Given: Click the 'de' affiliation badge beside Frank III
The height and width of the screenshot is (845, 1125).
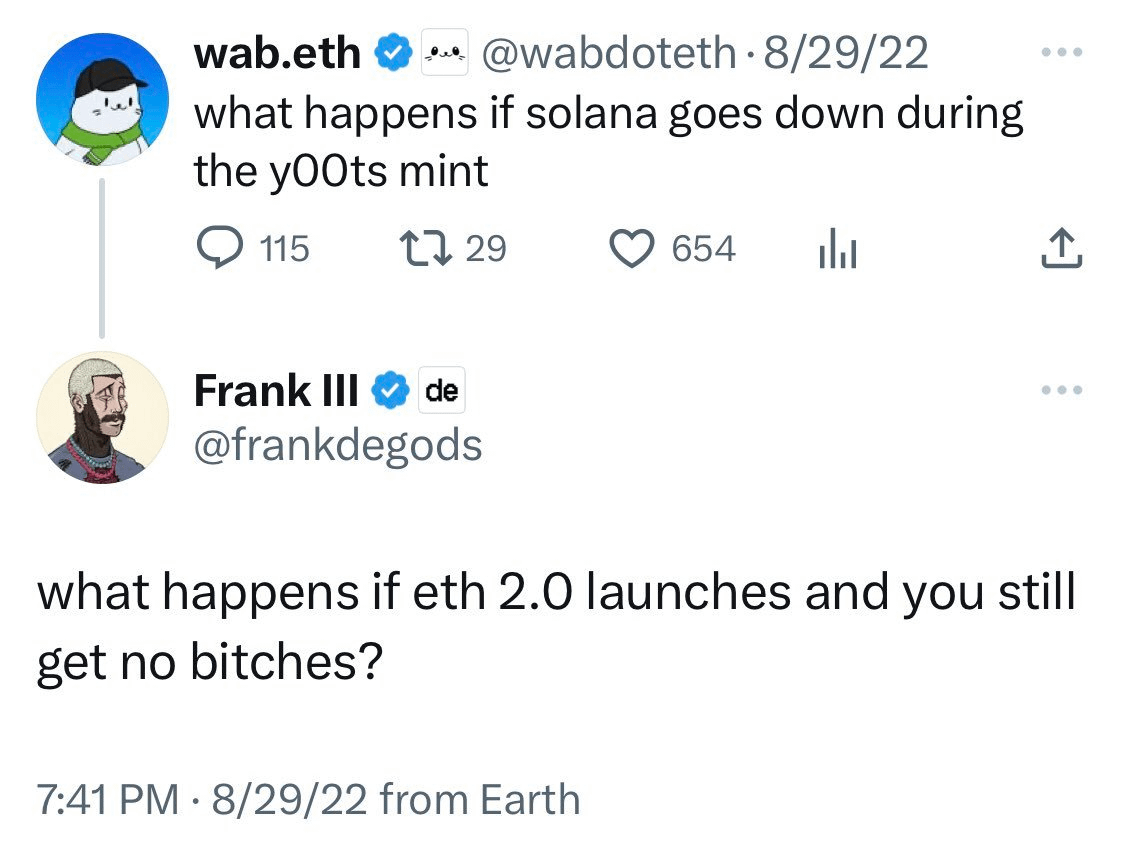Looking at the screenshot, I should click(442, 390).
